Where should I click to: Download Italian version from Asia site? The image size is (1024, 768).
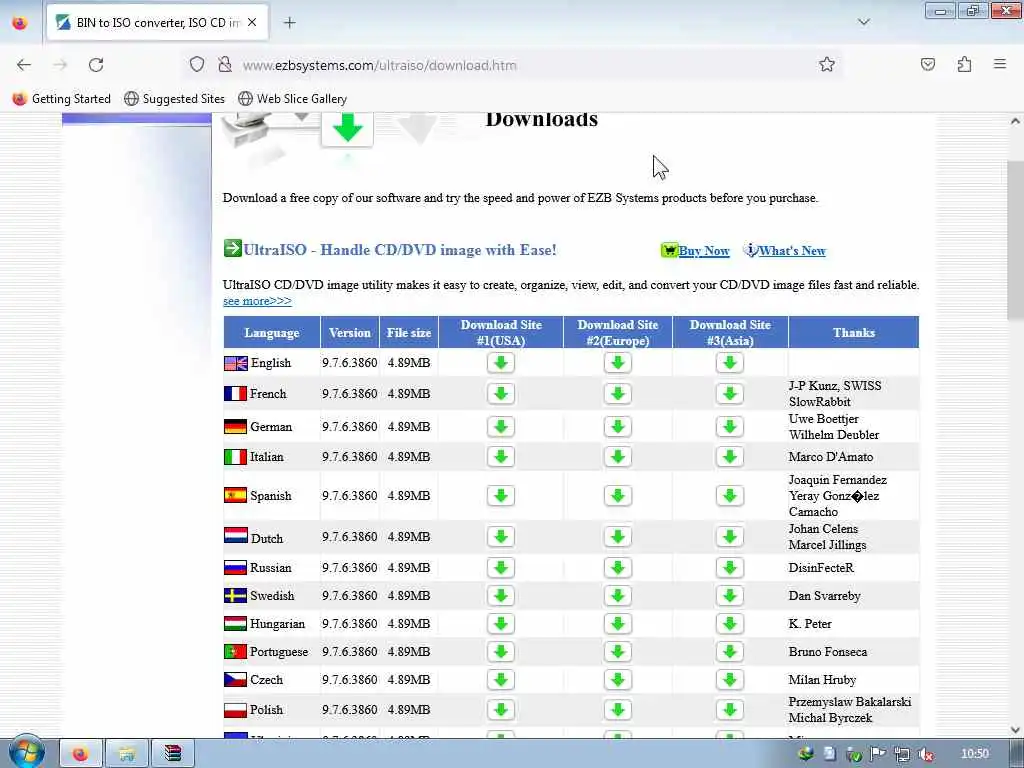tap(729, 457)
